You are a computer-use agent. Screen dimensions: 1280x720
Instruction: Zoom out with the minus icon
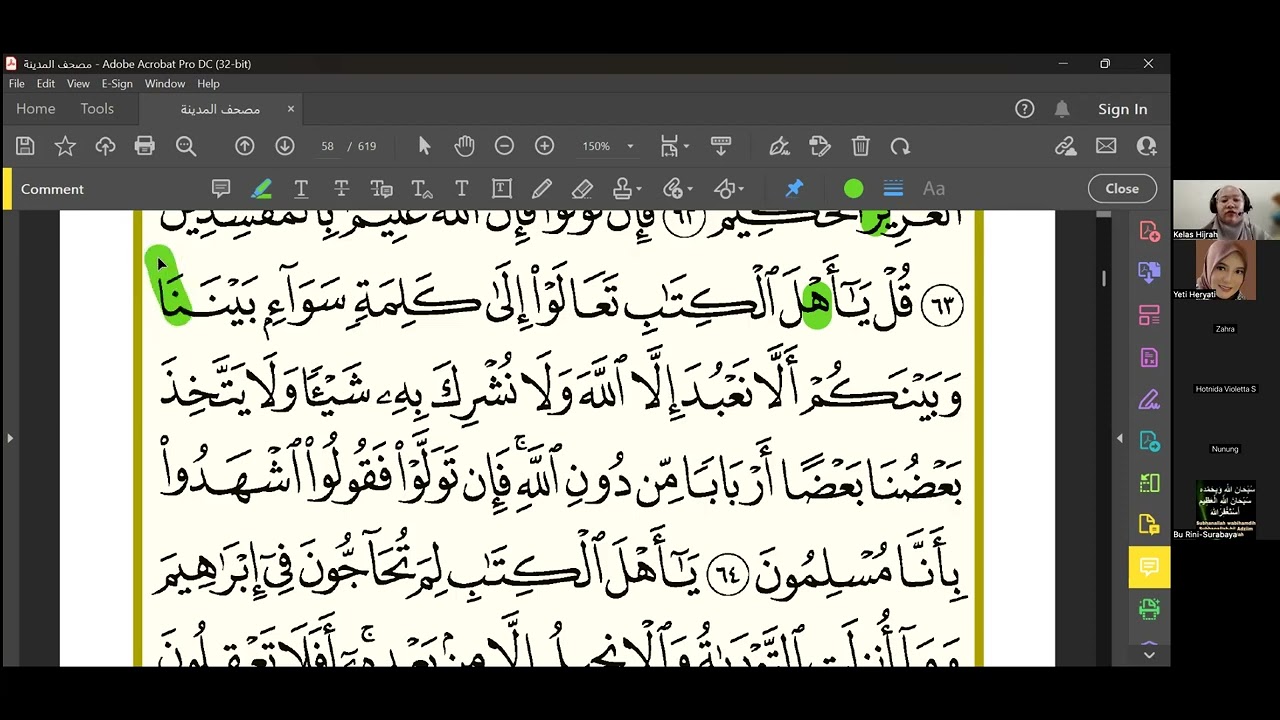coord(504,146)
